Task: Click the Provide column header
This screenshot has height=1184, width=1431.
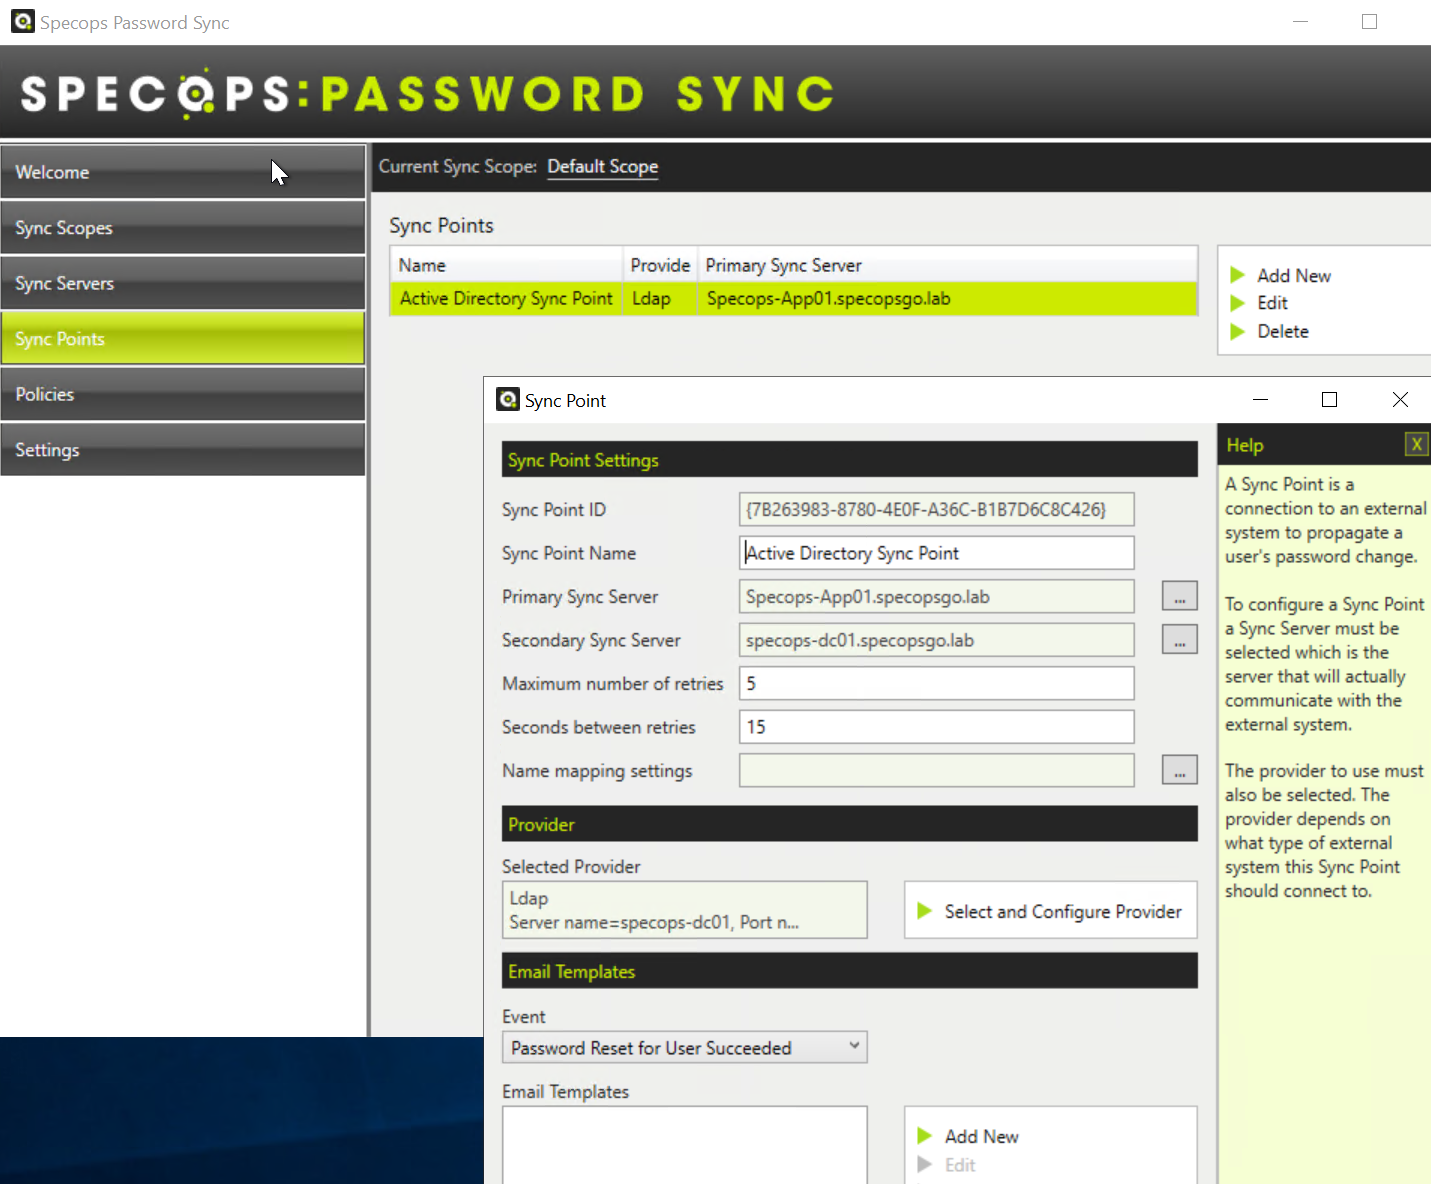Action: tap(660, 265)
